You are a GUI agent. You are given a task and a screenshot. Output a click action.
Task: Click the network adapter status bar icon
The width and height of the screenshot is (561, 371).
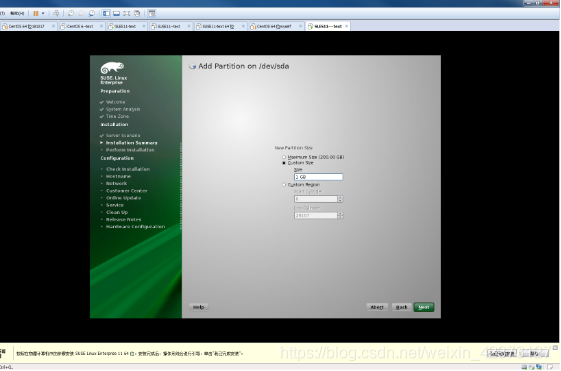coord(539,367)
